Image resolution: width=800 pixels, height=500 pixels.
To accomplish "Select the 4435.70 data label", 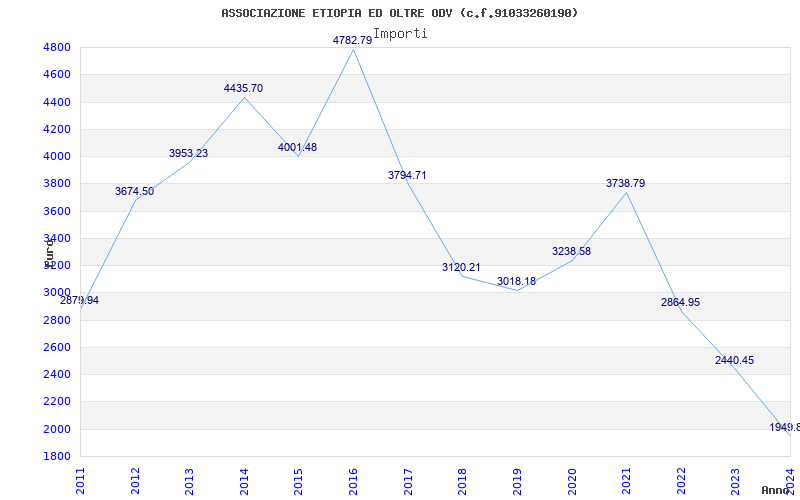I will [243, 88].
